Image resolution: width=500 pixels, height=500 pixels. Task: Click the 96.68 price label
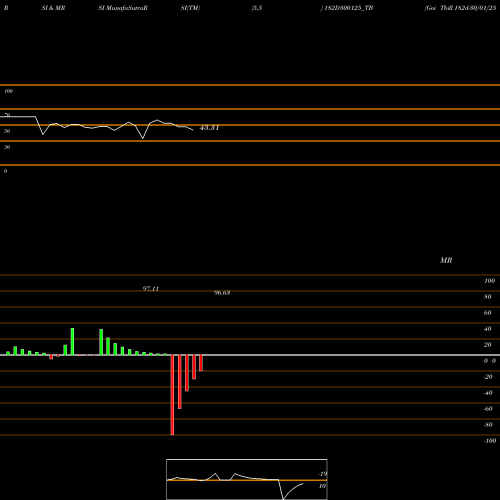(222, 293)
